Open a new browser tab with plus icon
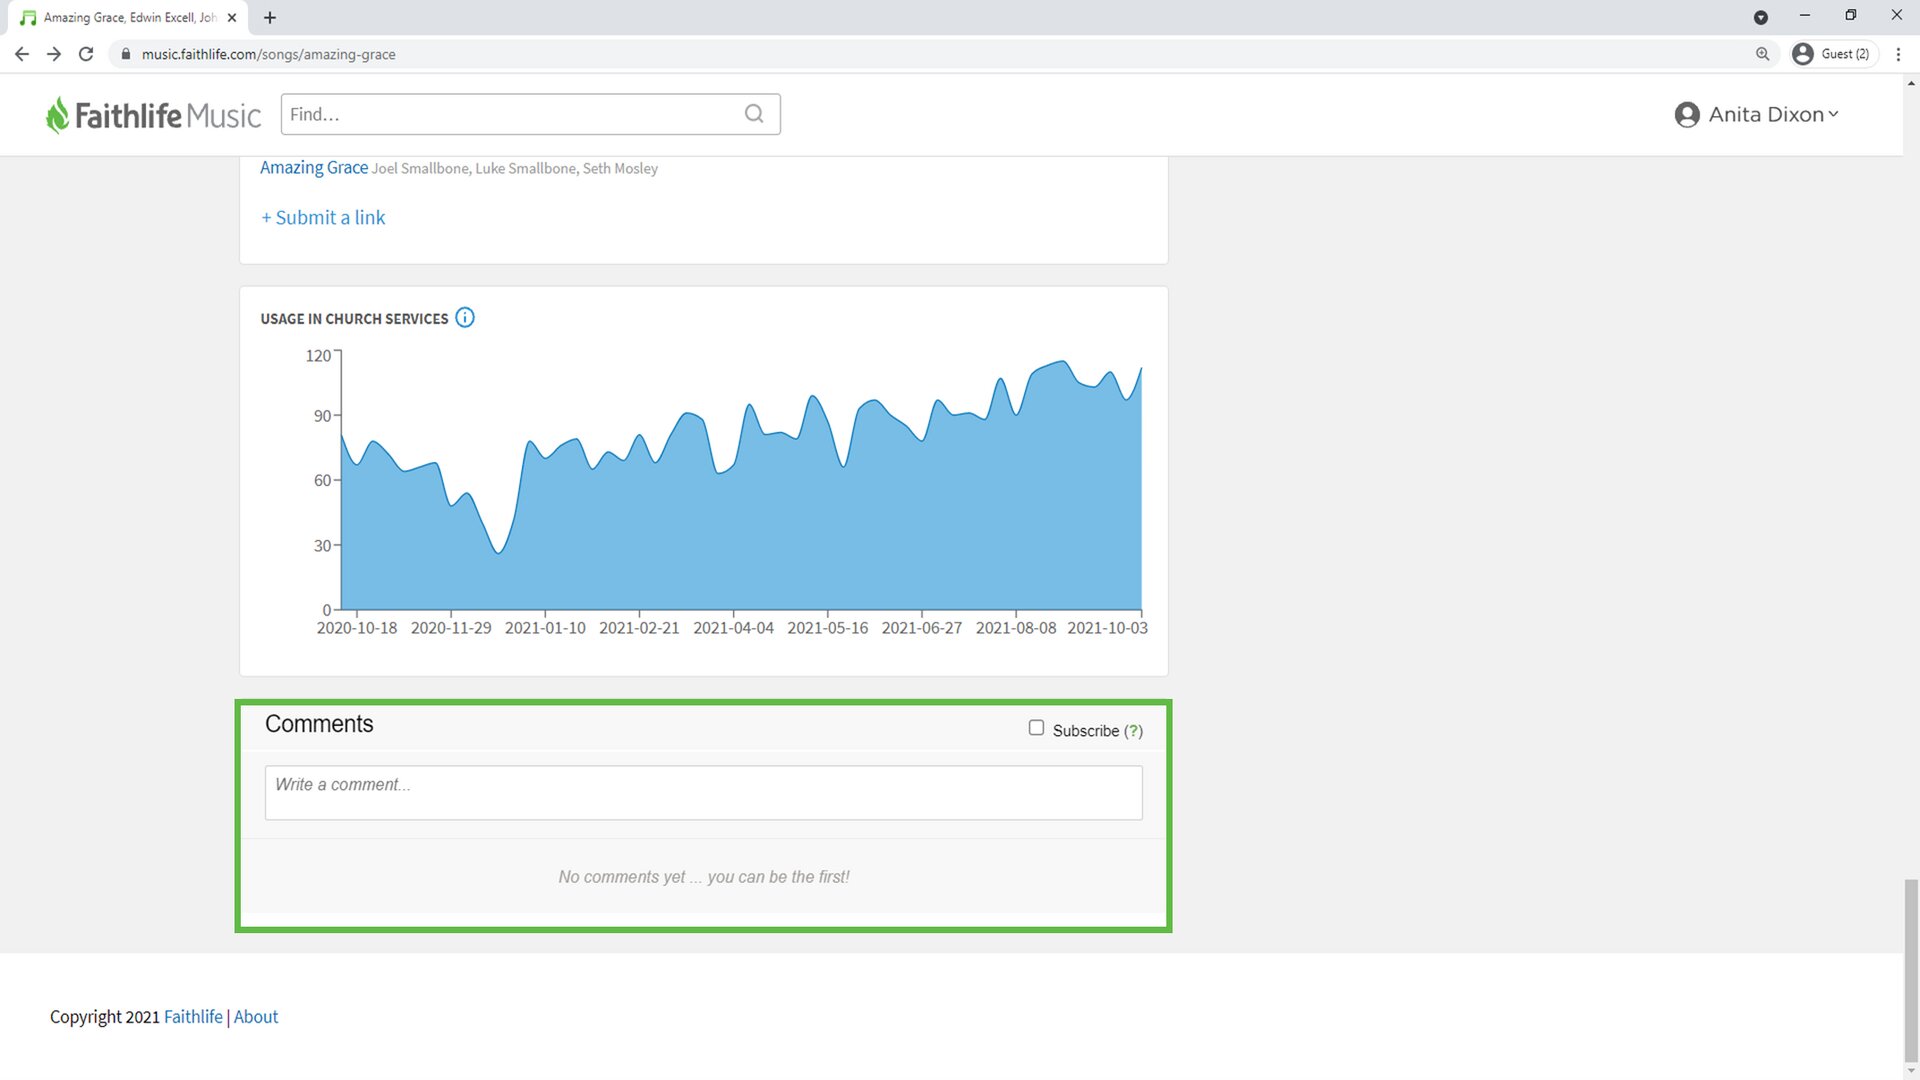This screenshot has width=1920, height=1080. click(270, 17)
